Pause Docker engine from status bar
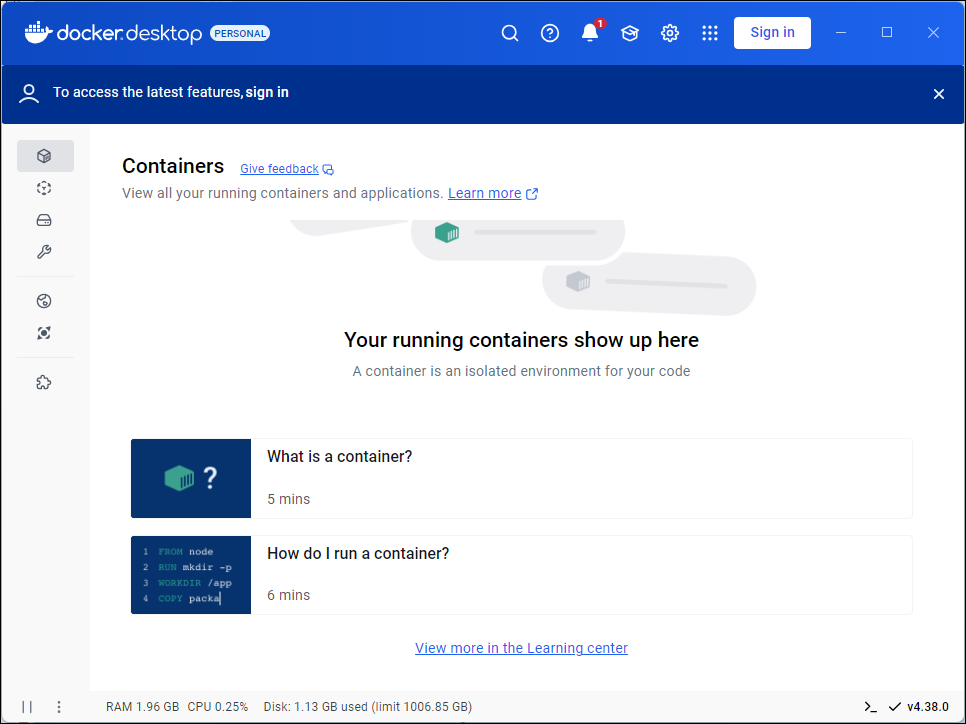 click(x=27, y=707)
